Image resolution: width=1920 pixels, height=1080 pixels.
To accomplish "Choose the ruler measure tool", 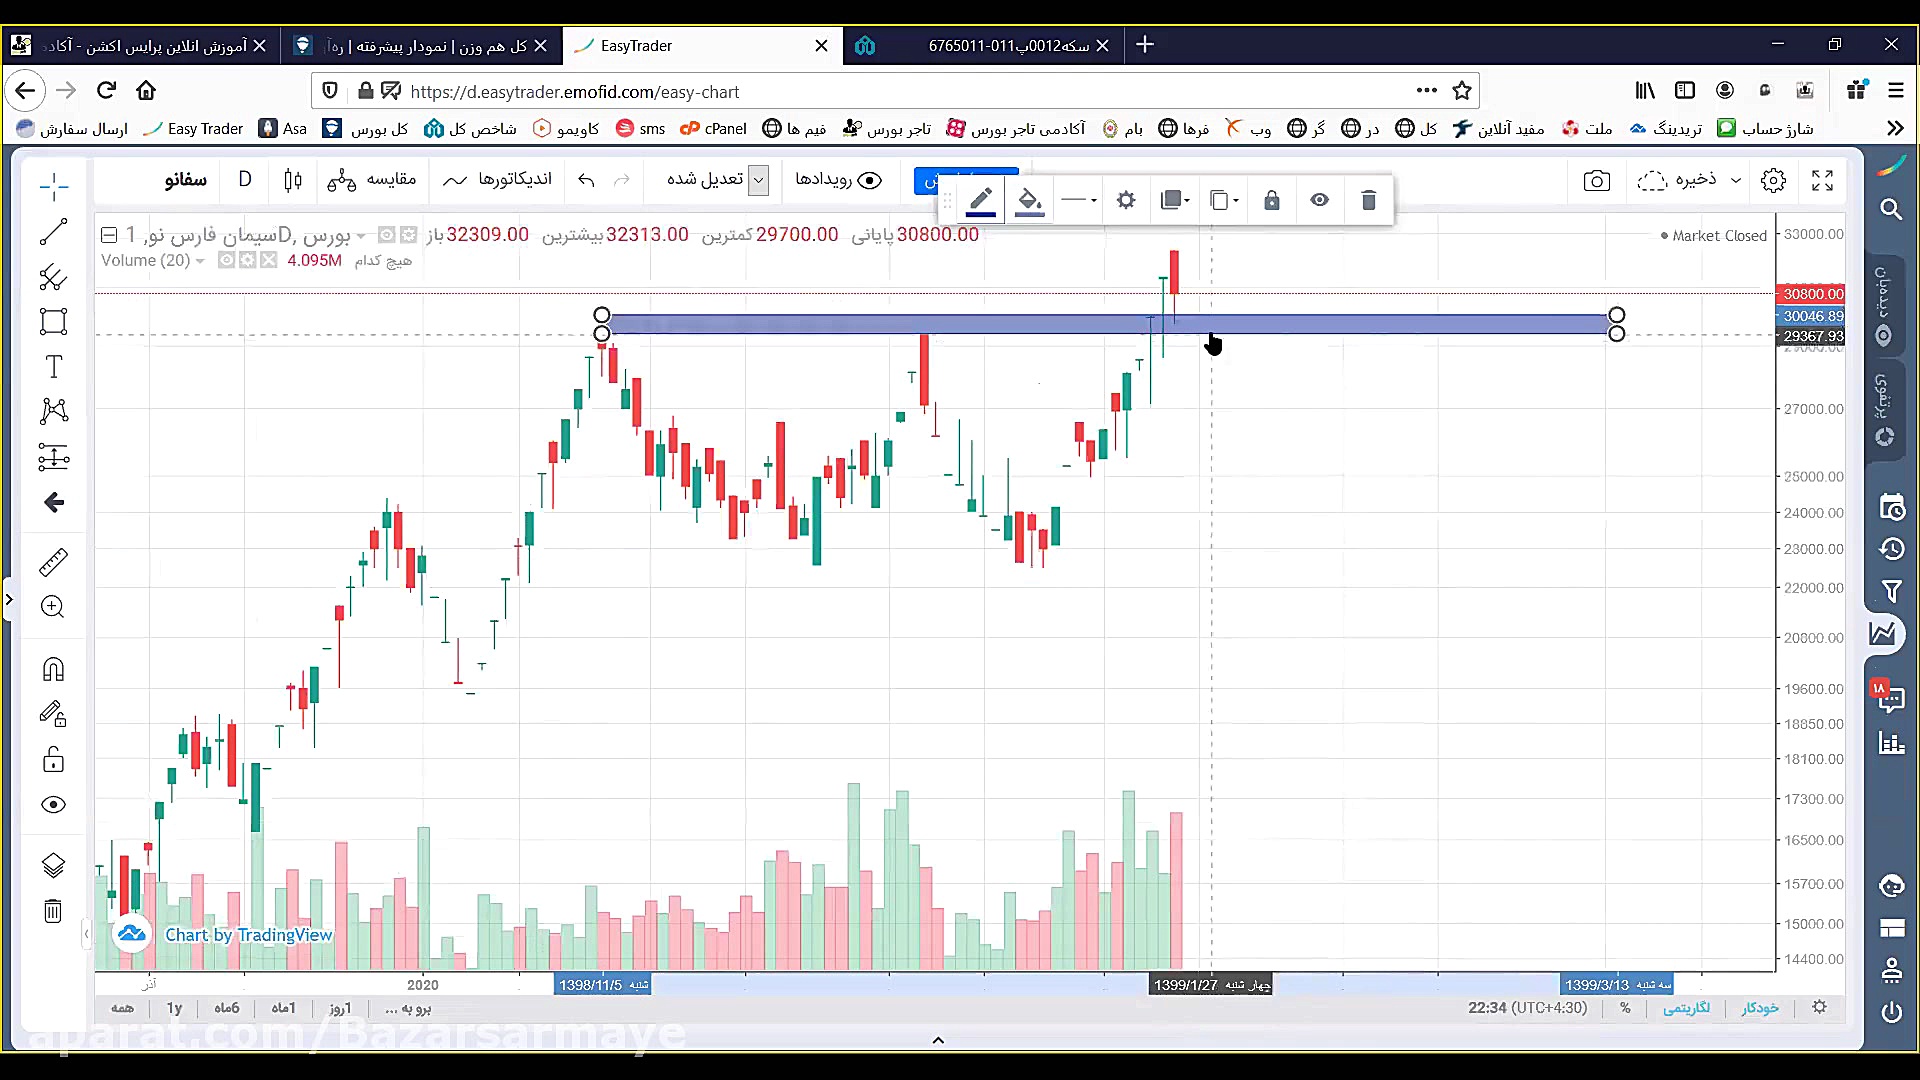I will coord(53,562).
